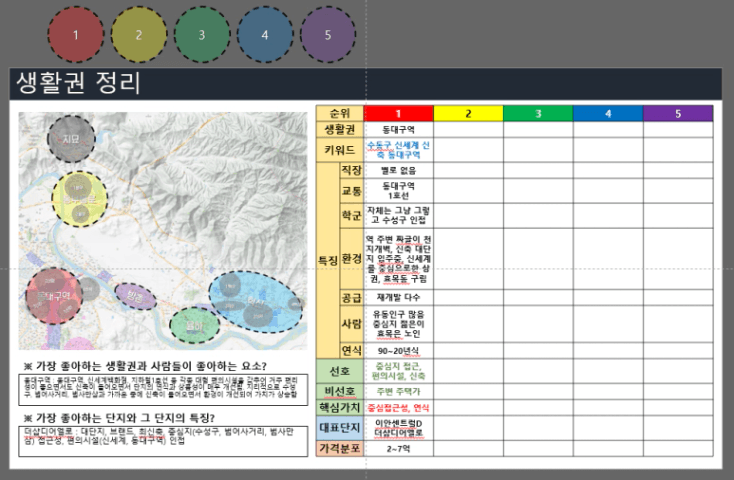Click the empty 가격분포 cell under column 5

pyautogui.click(x=678, y=449)
